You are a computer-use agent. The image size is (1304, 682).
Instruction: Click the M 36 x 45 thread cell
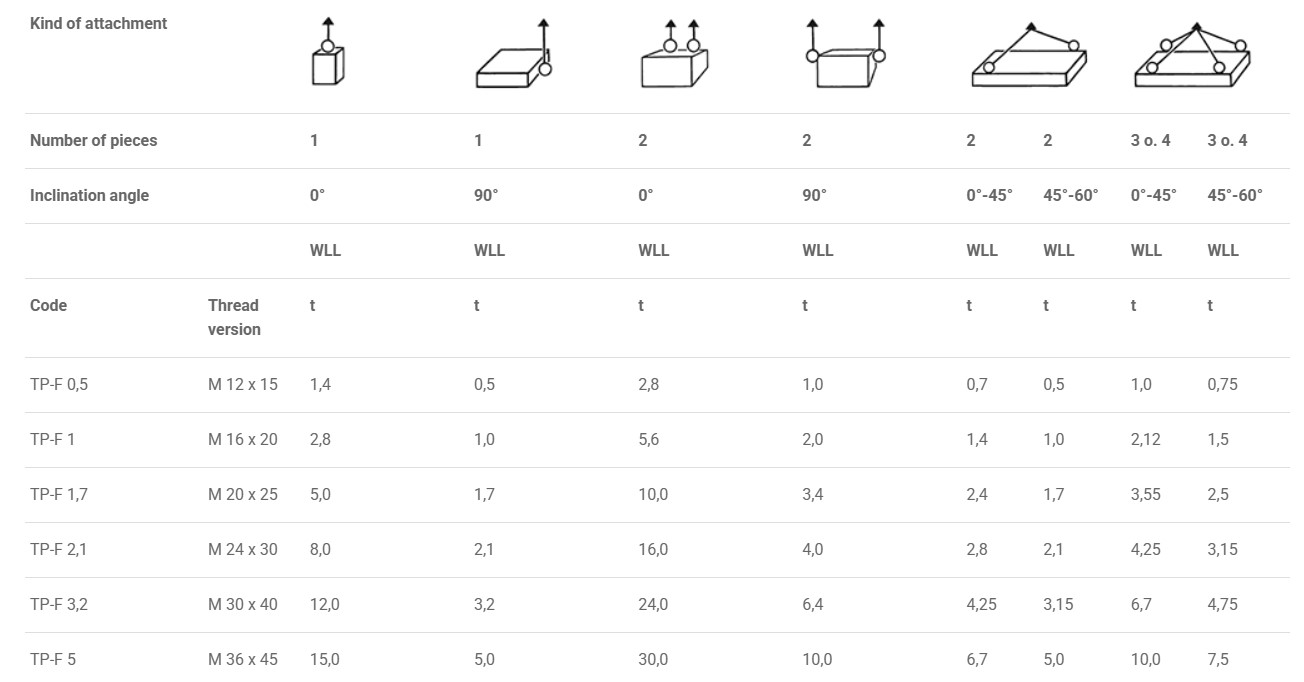243,659
